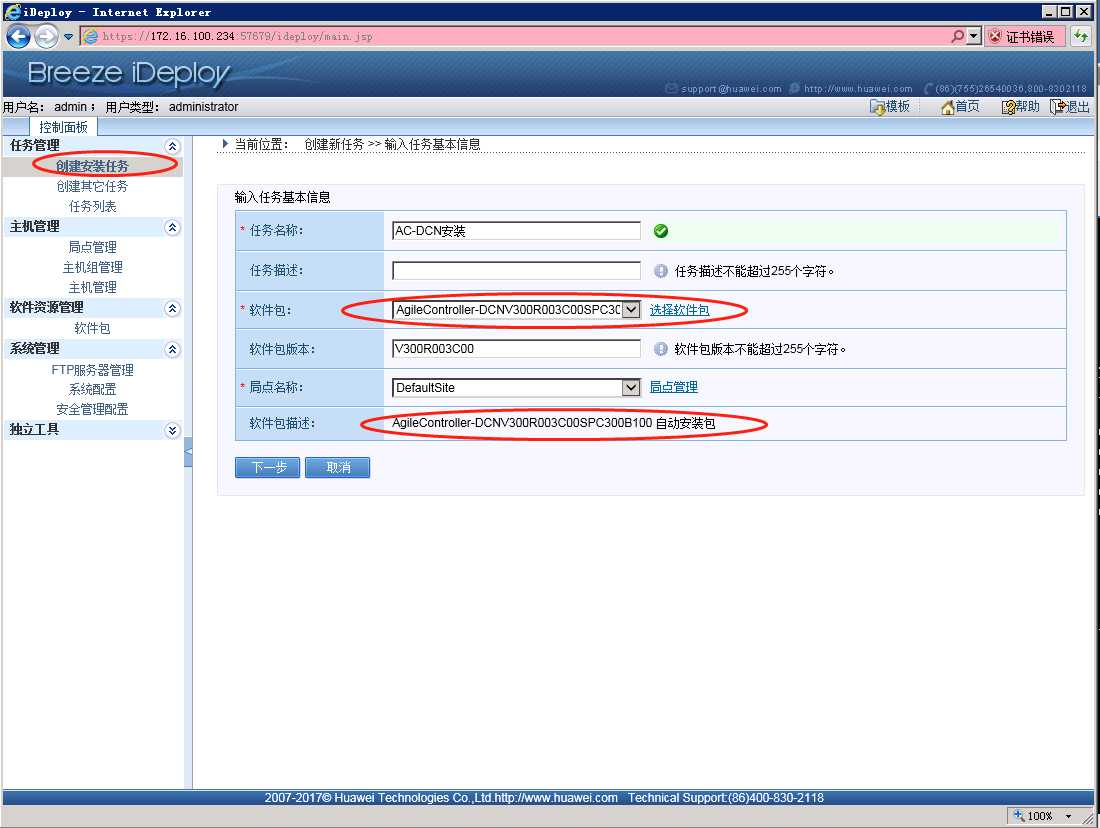Click the 任务名称 input field
The width and height of the screenshot is (1100, 828).
pos(516,231)
